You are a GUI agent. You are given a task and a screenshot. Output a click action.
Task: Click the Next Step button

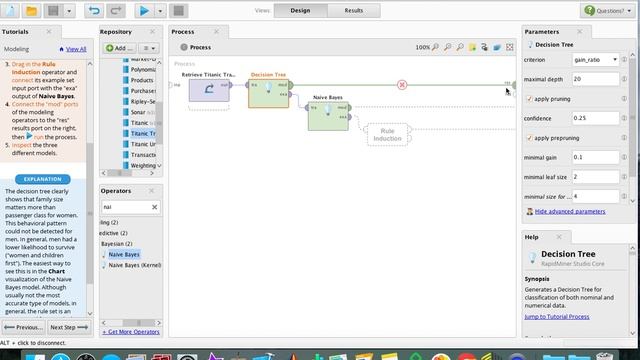click(69, 327)
